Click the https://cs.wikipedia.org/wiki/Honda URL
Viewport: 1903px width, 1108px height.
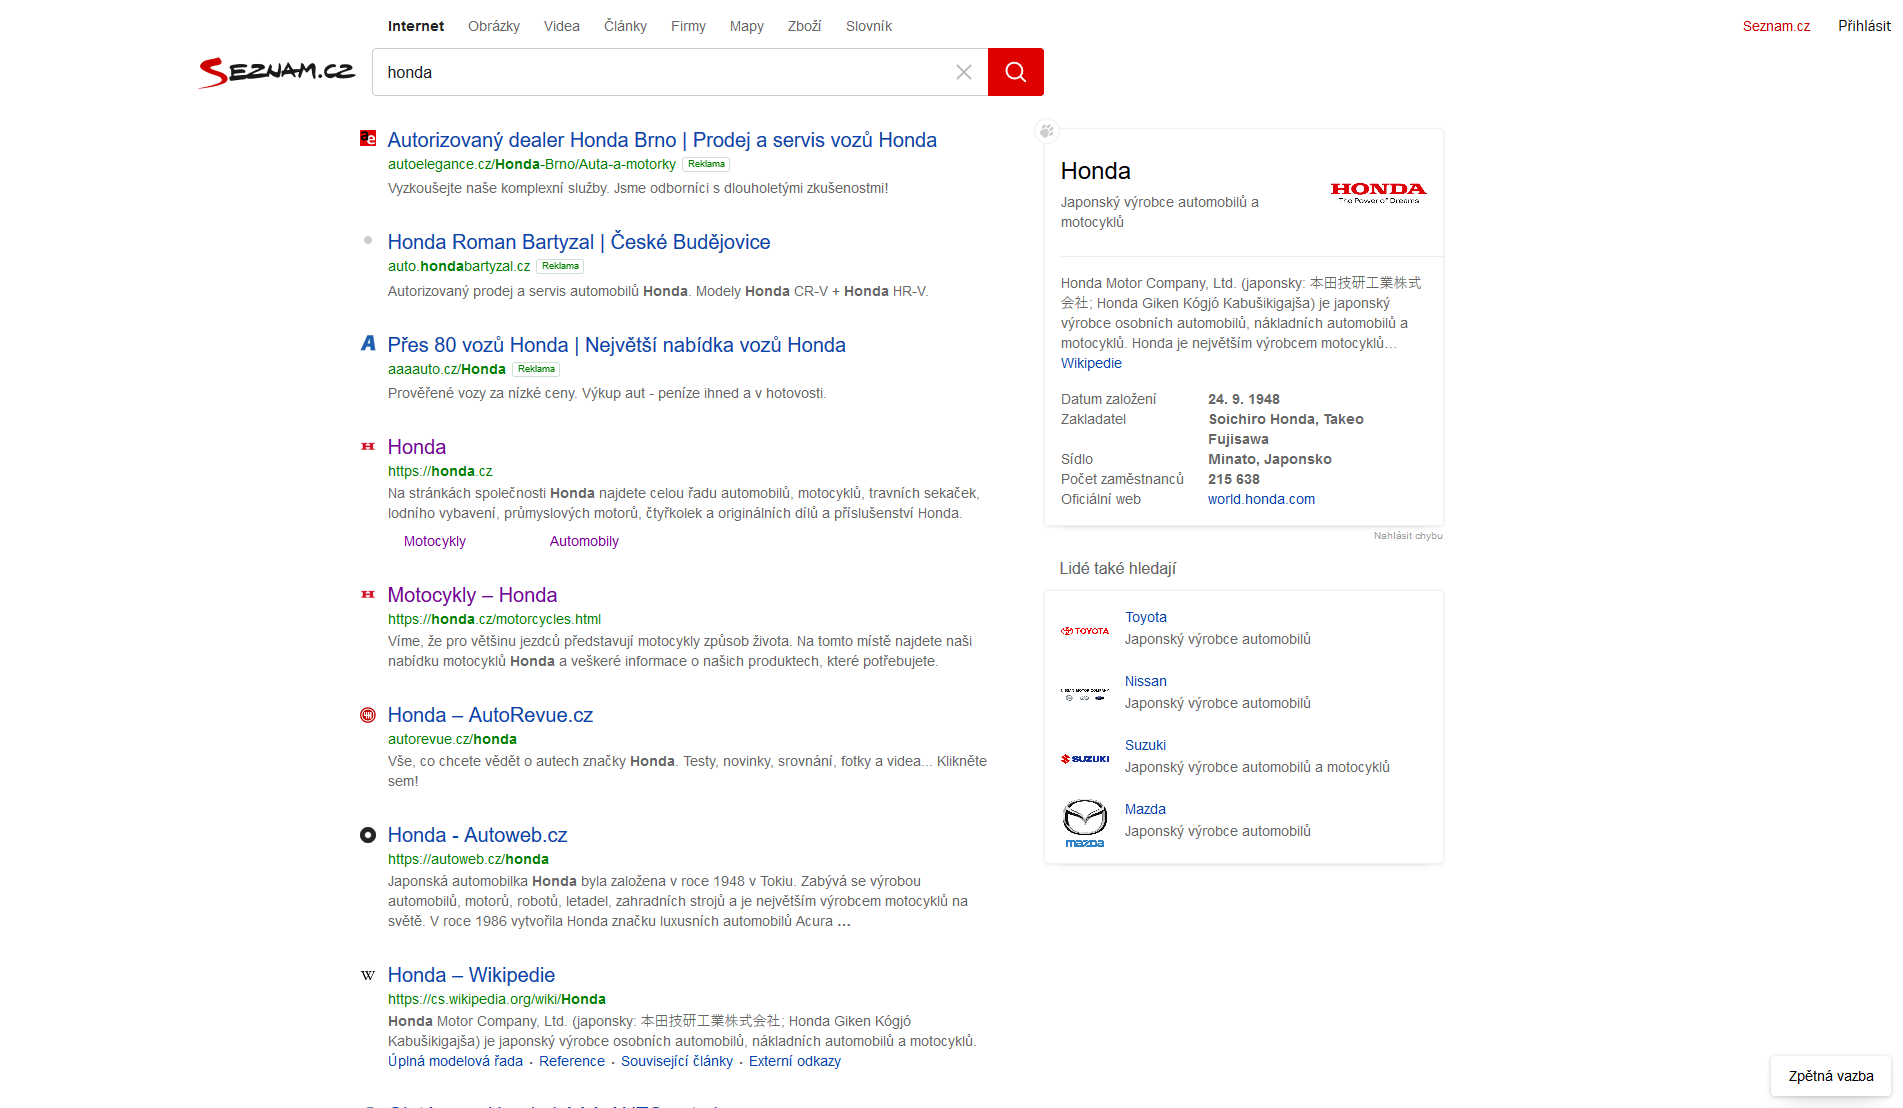(x=497, y=999)
